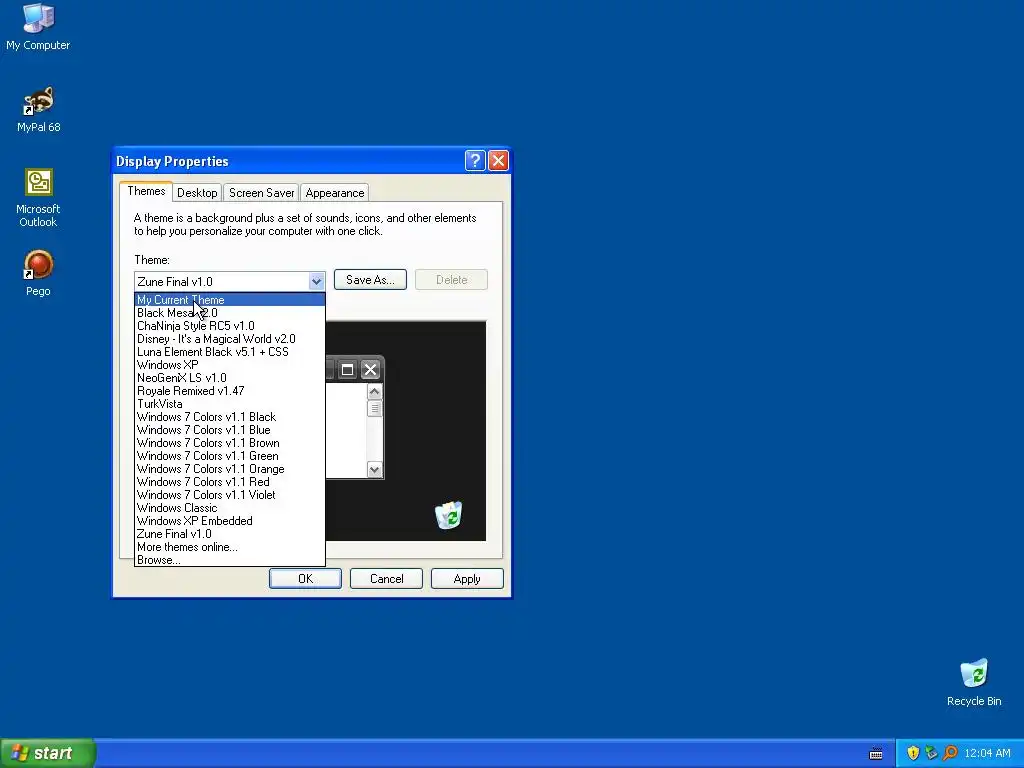Click the help question mark button in Display Properties
1024x768 pixels.
pos(475,161)
